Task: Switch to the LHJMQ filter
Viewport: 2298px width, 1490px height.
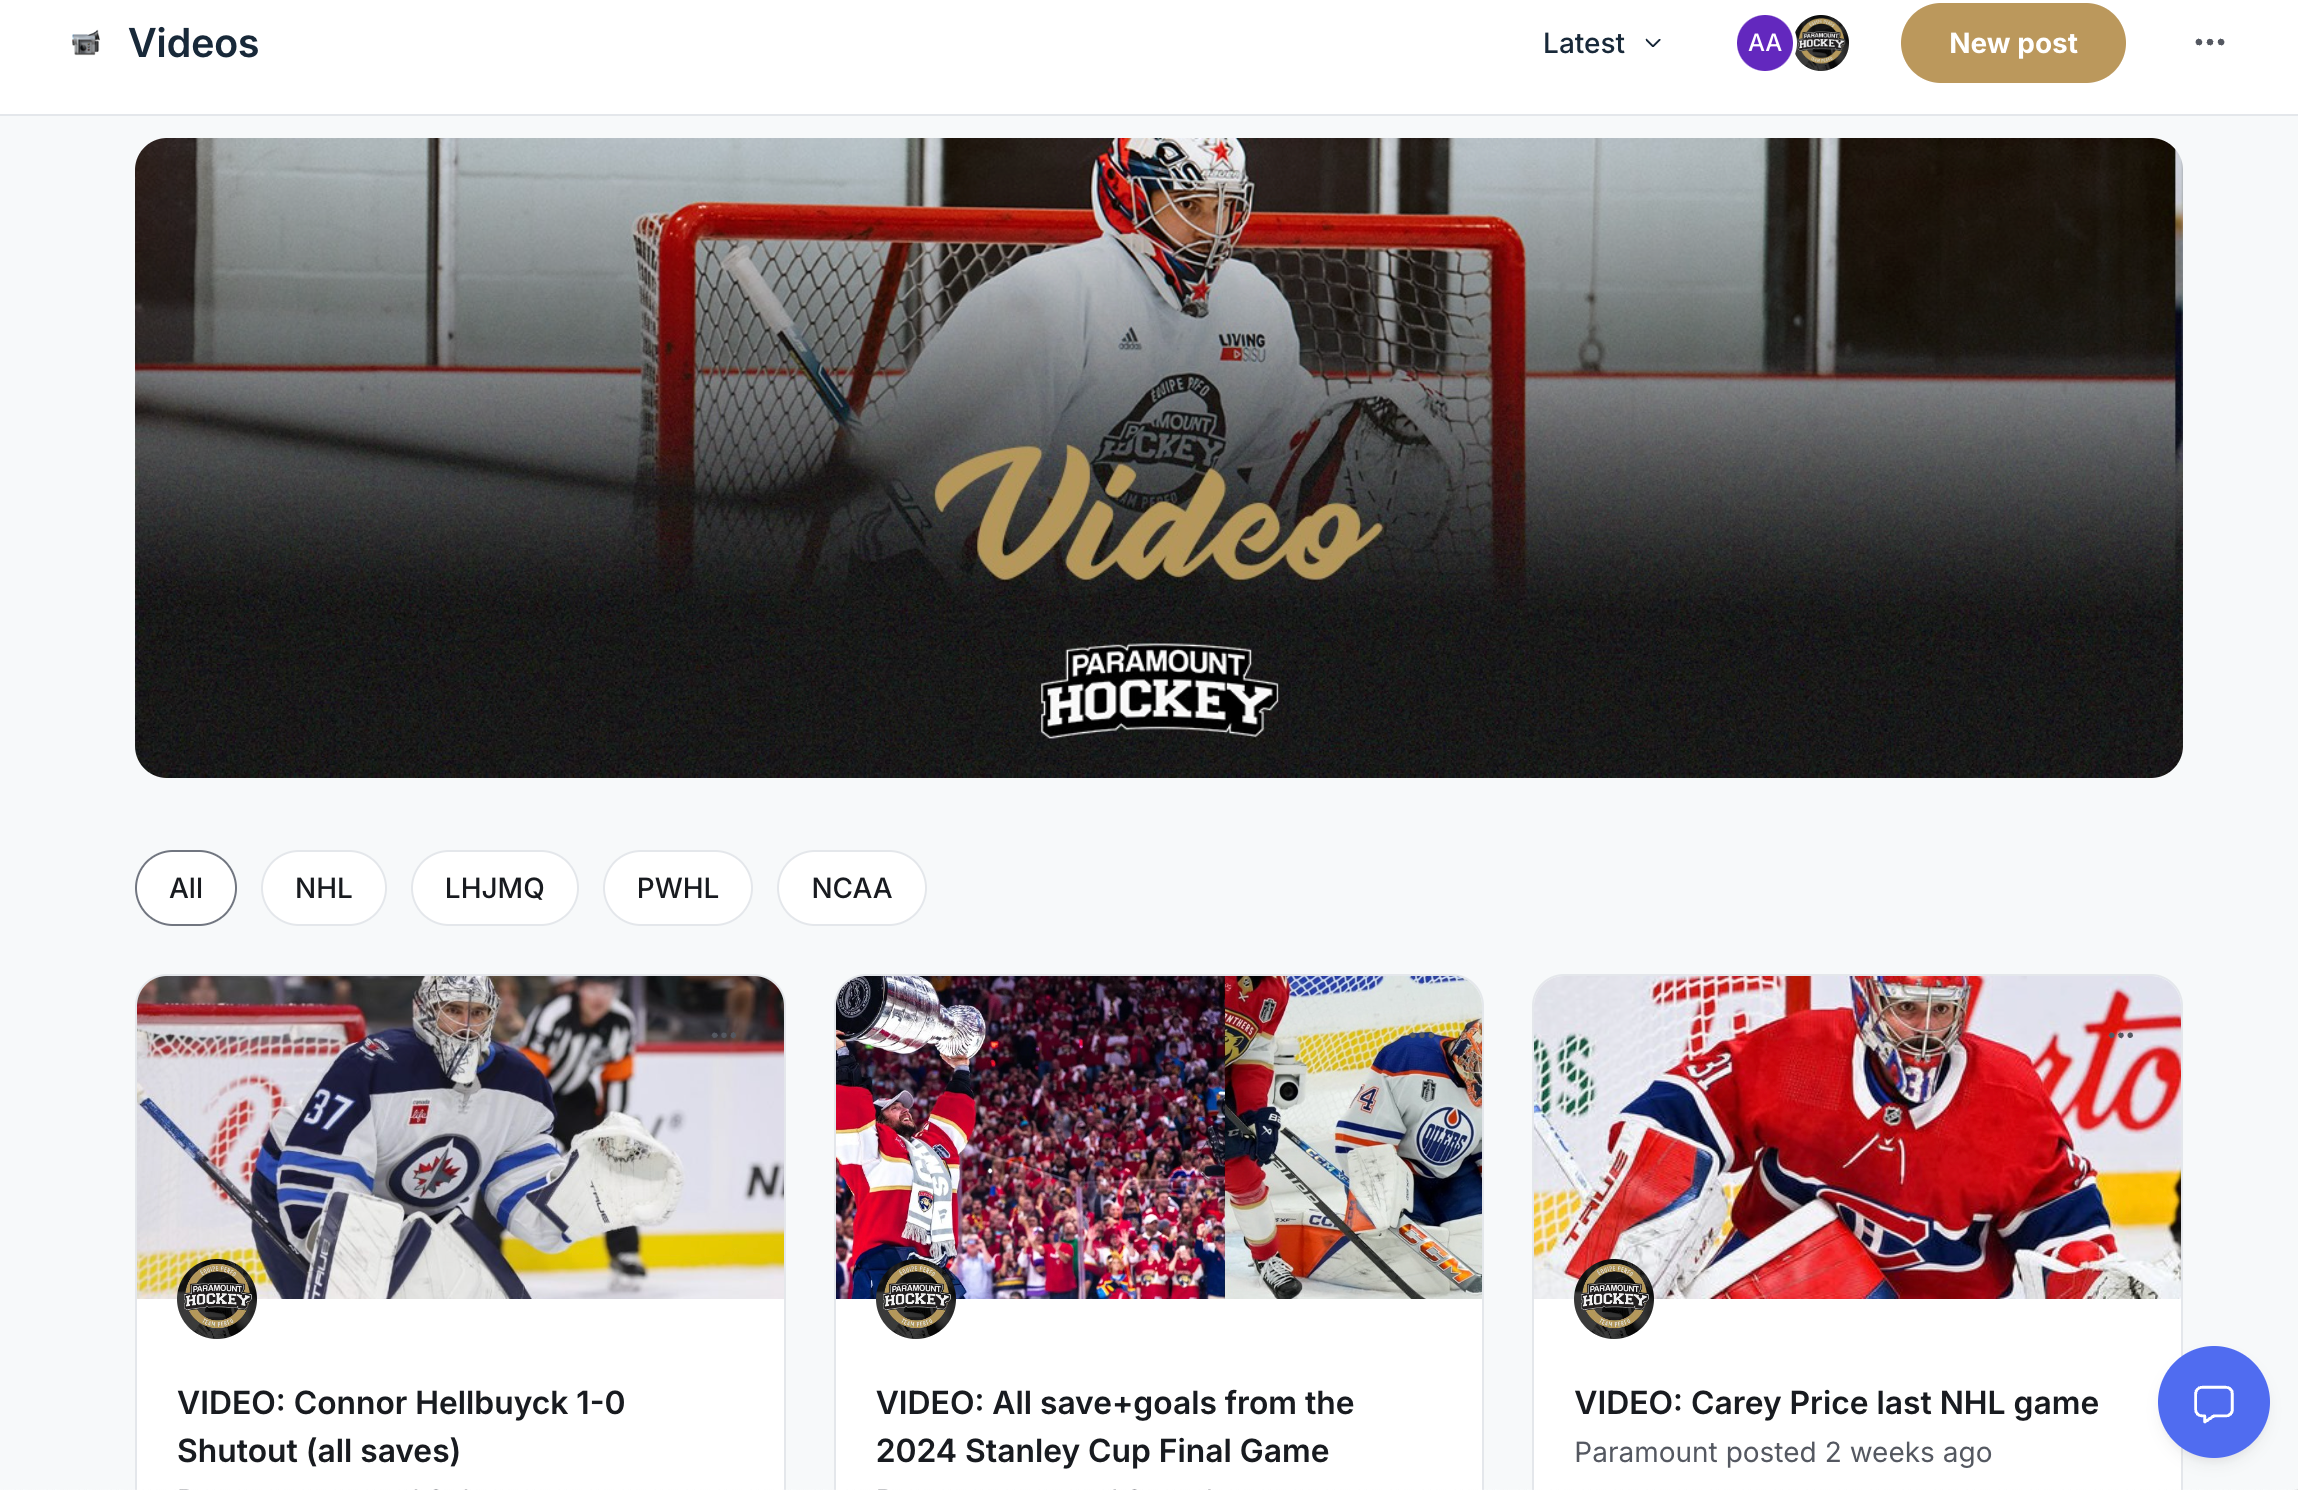Action: coord(494,888)
